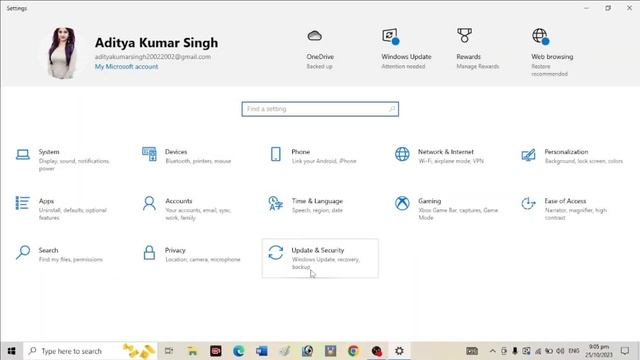Open Personalization paintbrush icon
Screen dimensions: 640x360
(x=528, y=155)
